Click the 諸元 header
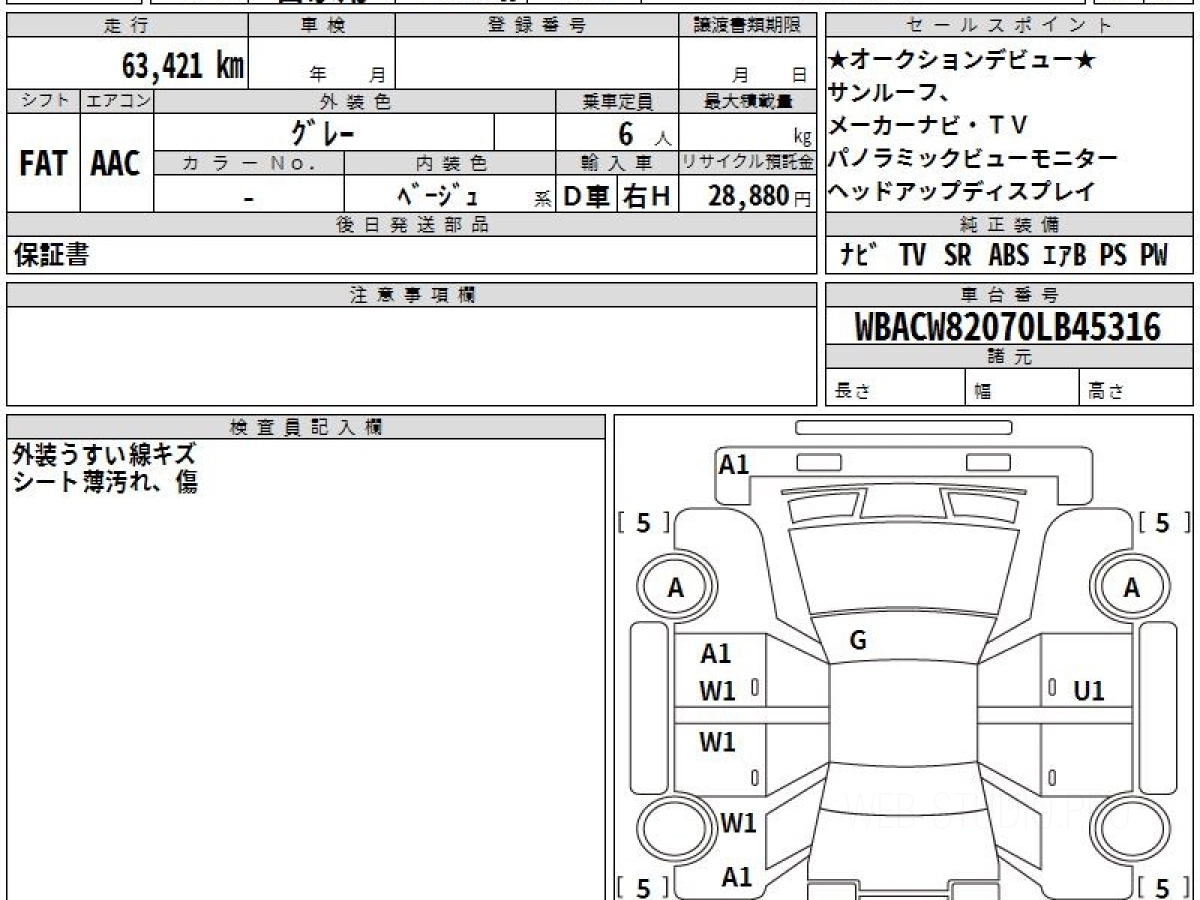This screenshot has width=1200, height=900. (x=1010, y=357)
